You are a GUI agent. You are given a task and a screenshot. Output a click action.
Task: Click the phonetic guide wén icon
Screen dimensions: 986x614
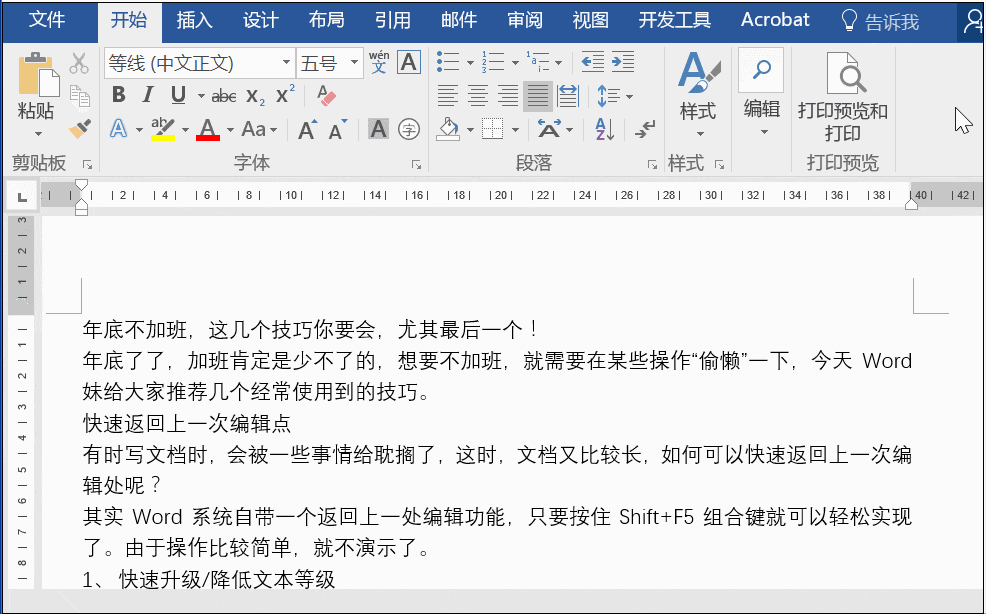[379, 62]
